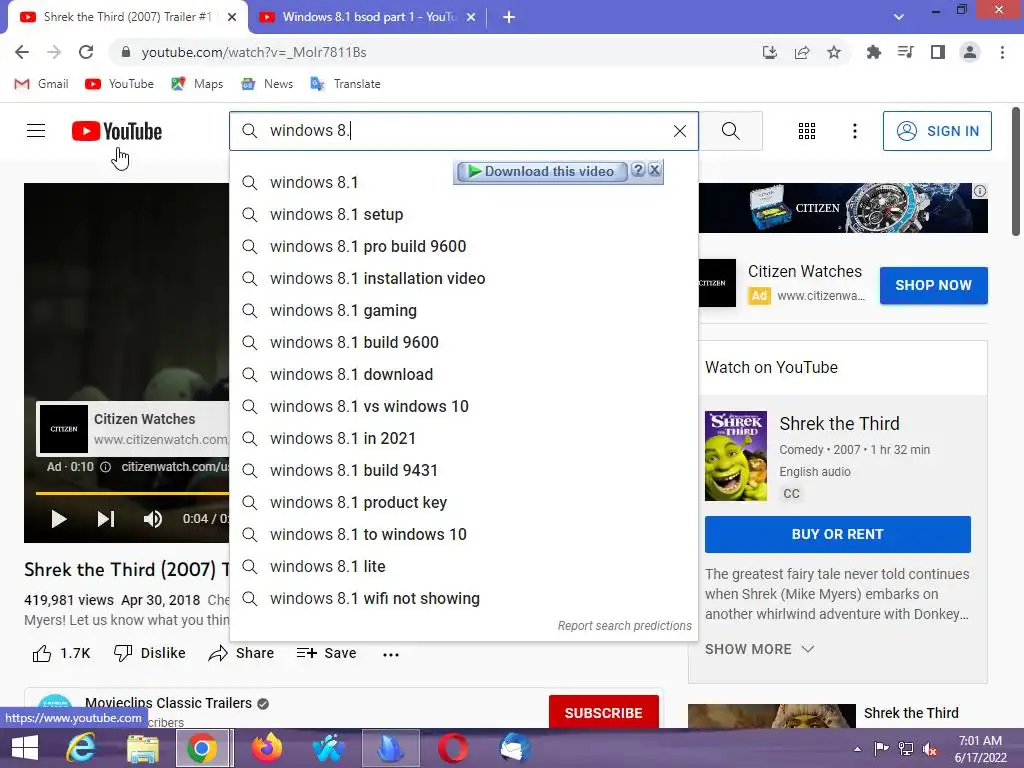The height and width of the screenshot is (768, 1024).
Task: Expand the tab search chevron
Action: point(899,17)
